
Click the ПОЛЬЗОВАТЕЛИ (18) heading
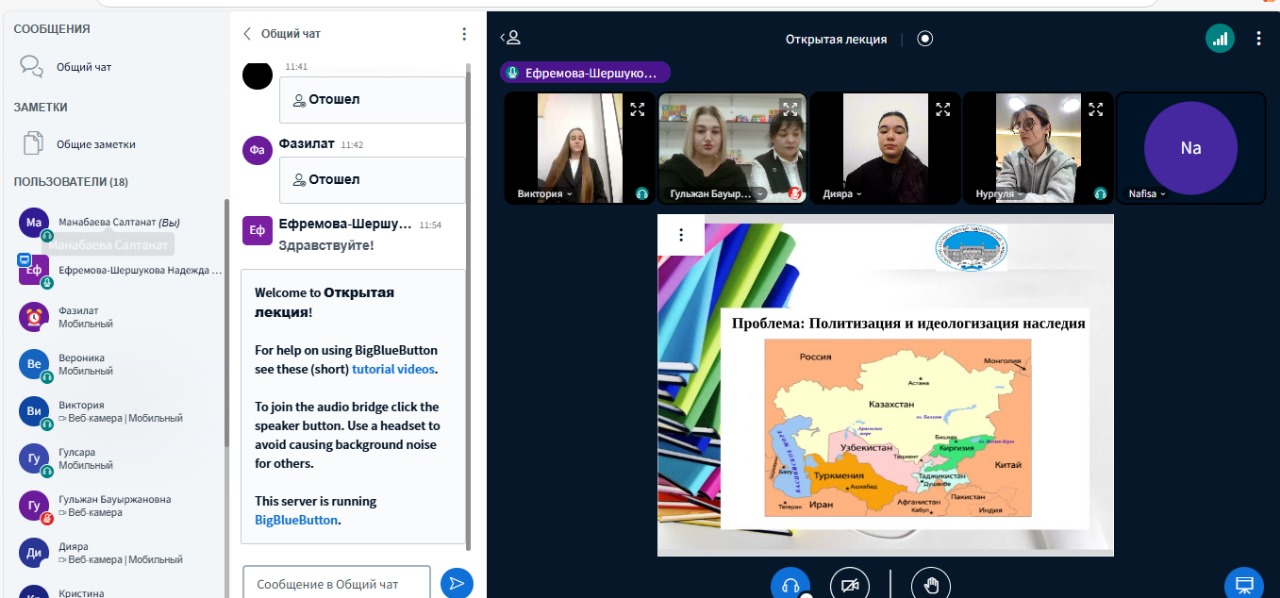[71, 182]
